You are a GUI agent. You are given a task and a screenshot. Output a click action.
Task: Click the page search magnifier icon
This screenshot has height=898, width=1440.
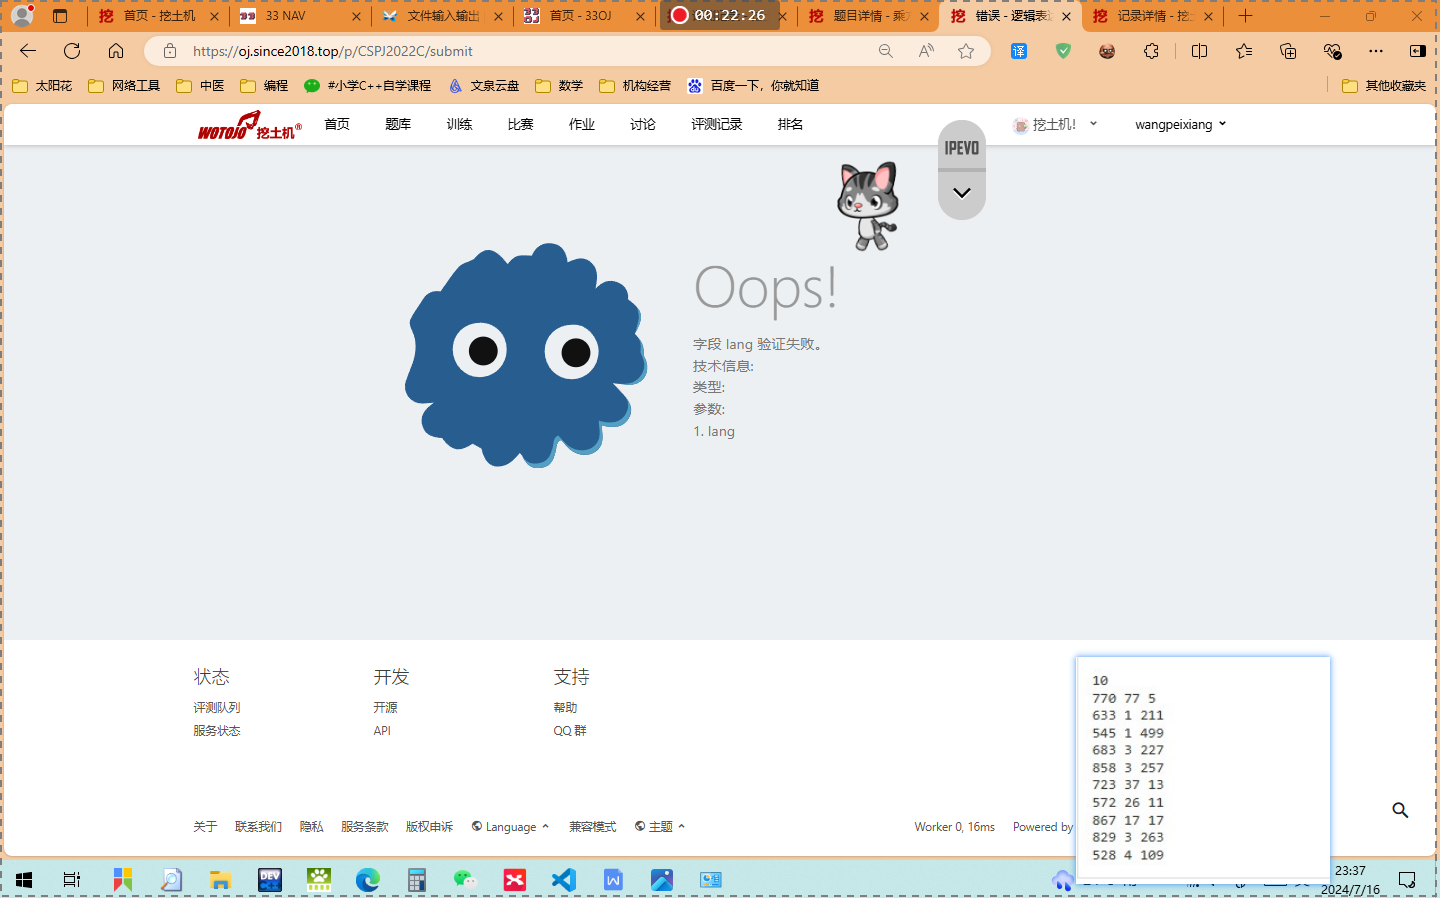(x=1400, y=810)
